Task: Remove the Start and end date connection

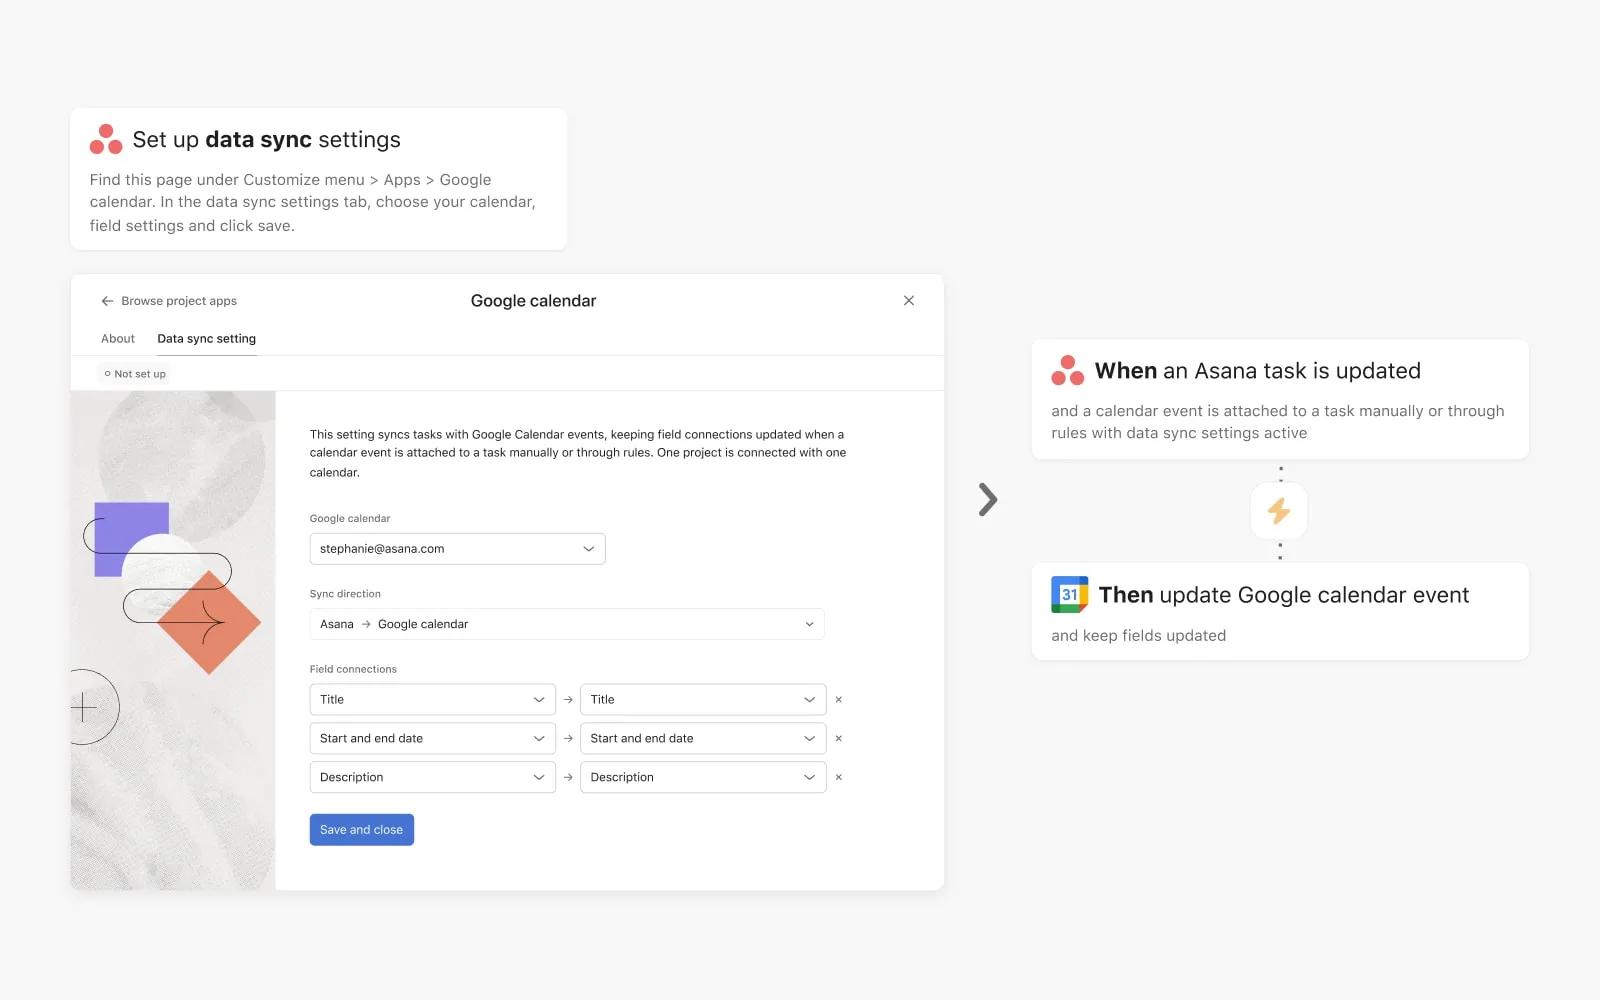Action: (x=838, y=739)
